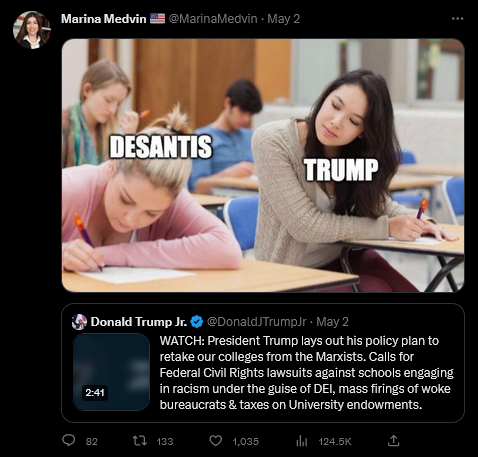Click the 82 replies count
Screen dimensions: 478x457
point(92,441)
